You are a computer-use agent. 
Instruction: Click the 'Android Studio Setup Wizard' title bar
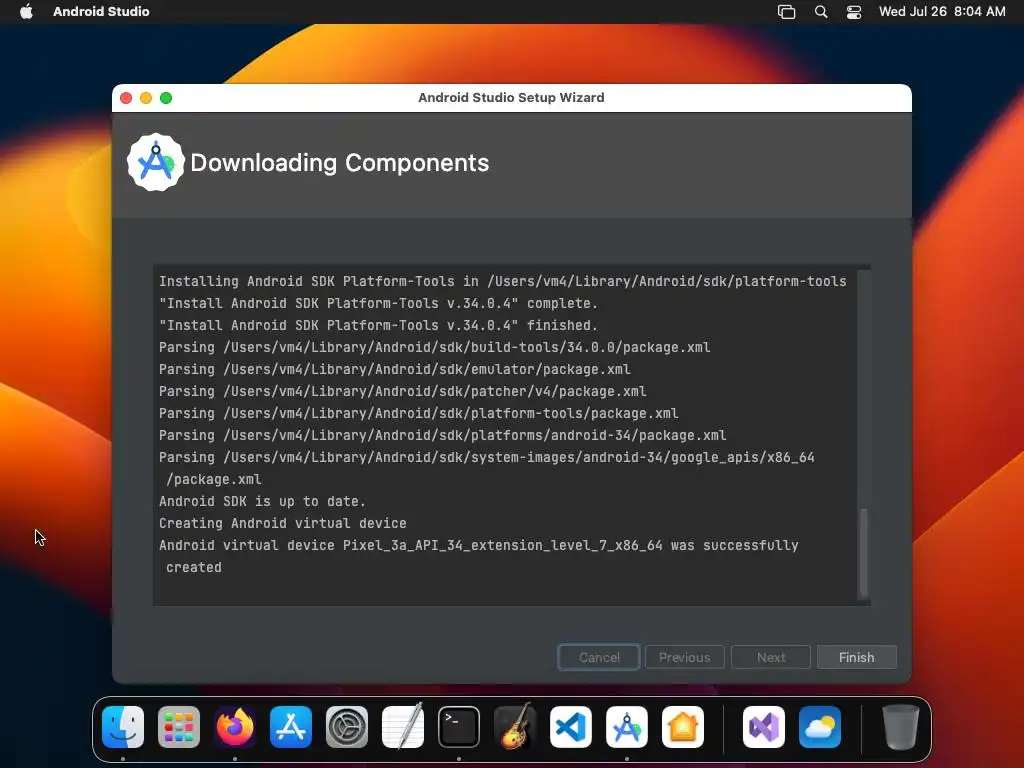click(x=511, y=98)
